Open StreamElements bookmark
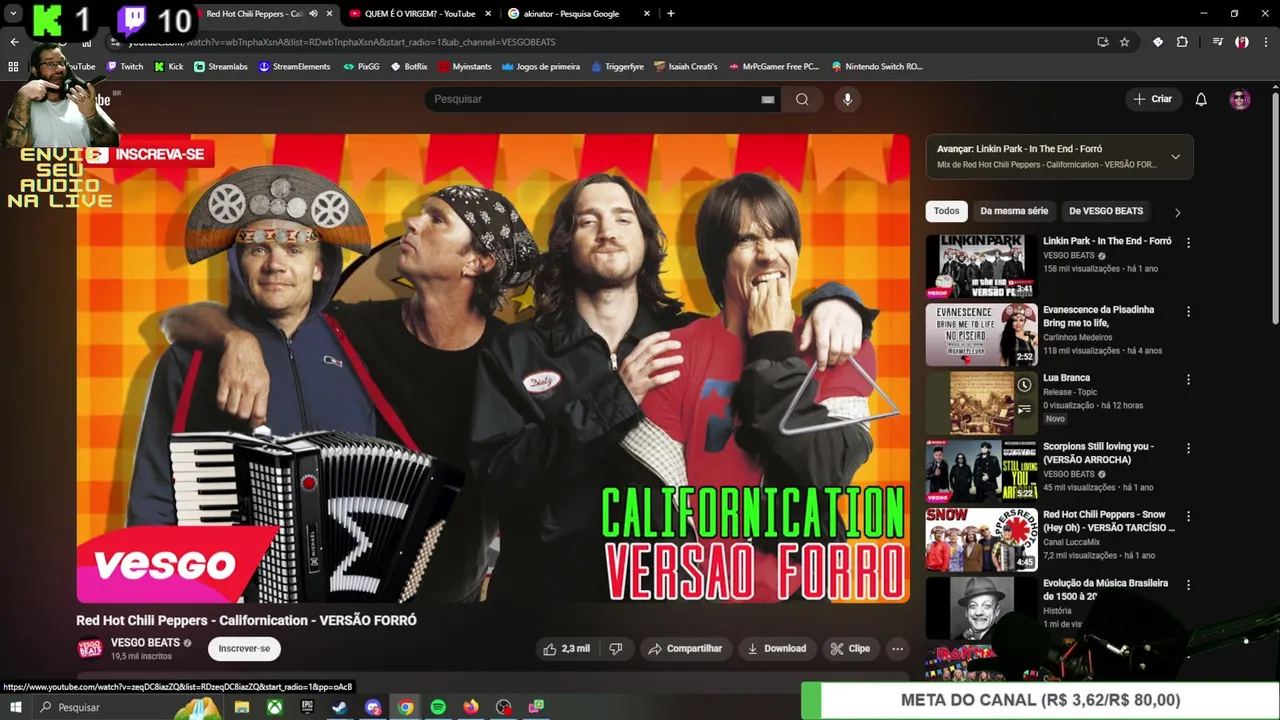Image resolution: width=1280 pixels, height=720 pixels. point(294,67)
